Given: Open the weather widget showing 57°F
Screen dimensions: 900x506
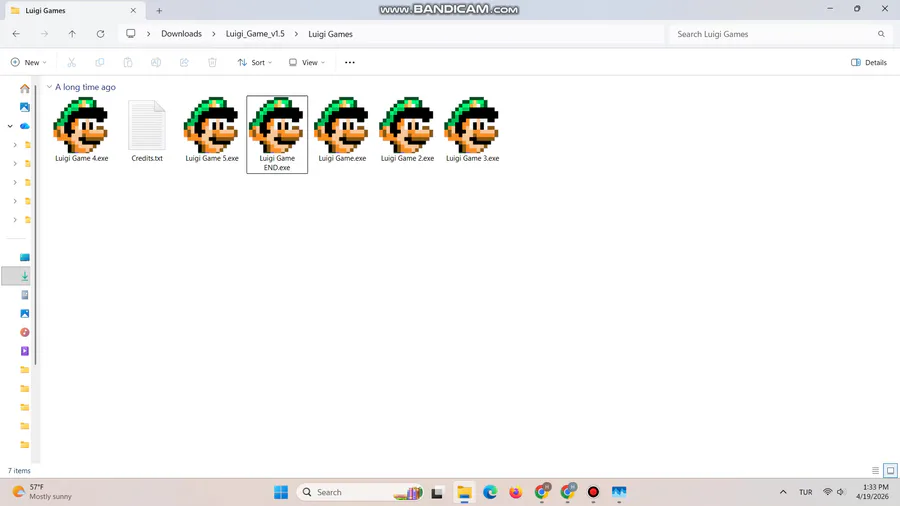Looking at the screenshot, I should [42, 492].
